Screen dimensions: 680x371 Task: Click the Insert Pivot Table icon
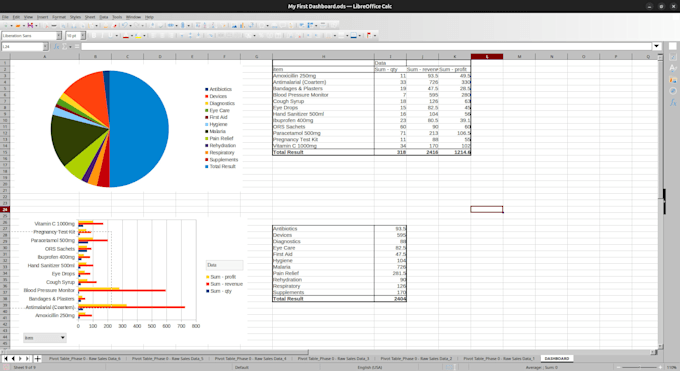pyautogui.click(x=251, y=26)
